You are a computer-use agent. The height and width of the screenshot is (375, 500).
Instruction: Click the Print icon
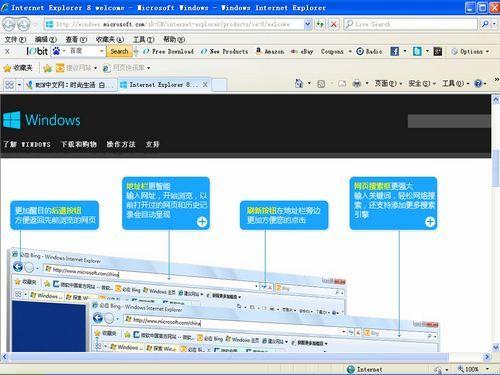click(357, 83)
